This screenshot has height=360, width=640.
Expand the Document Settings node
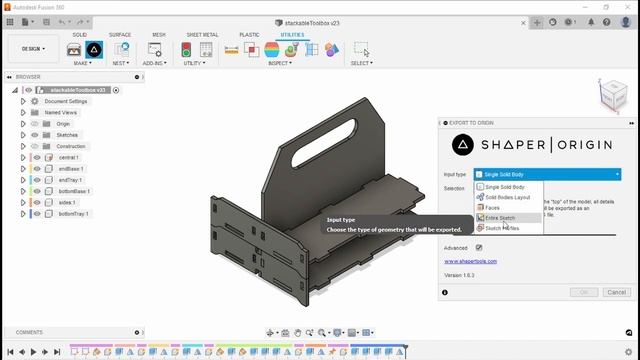23,101
